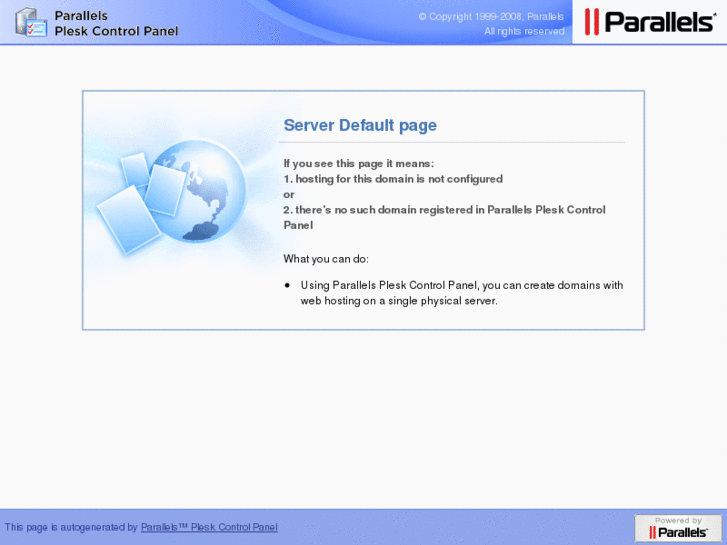This screenshot has height=545, width=727.
Task: Click the Copyright 1999-2008 Parallels text
Action: point(491,17)
